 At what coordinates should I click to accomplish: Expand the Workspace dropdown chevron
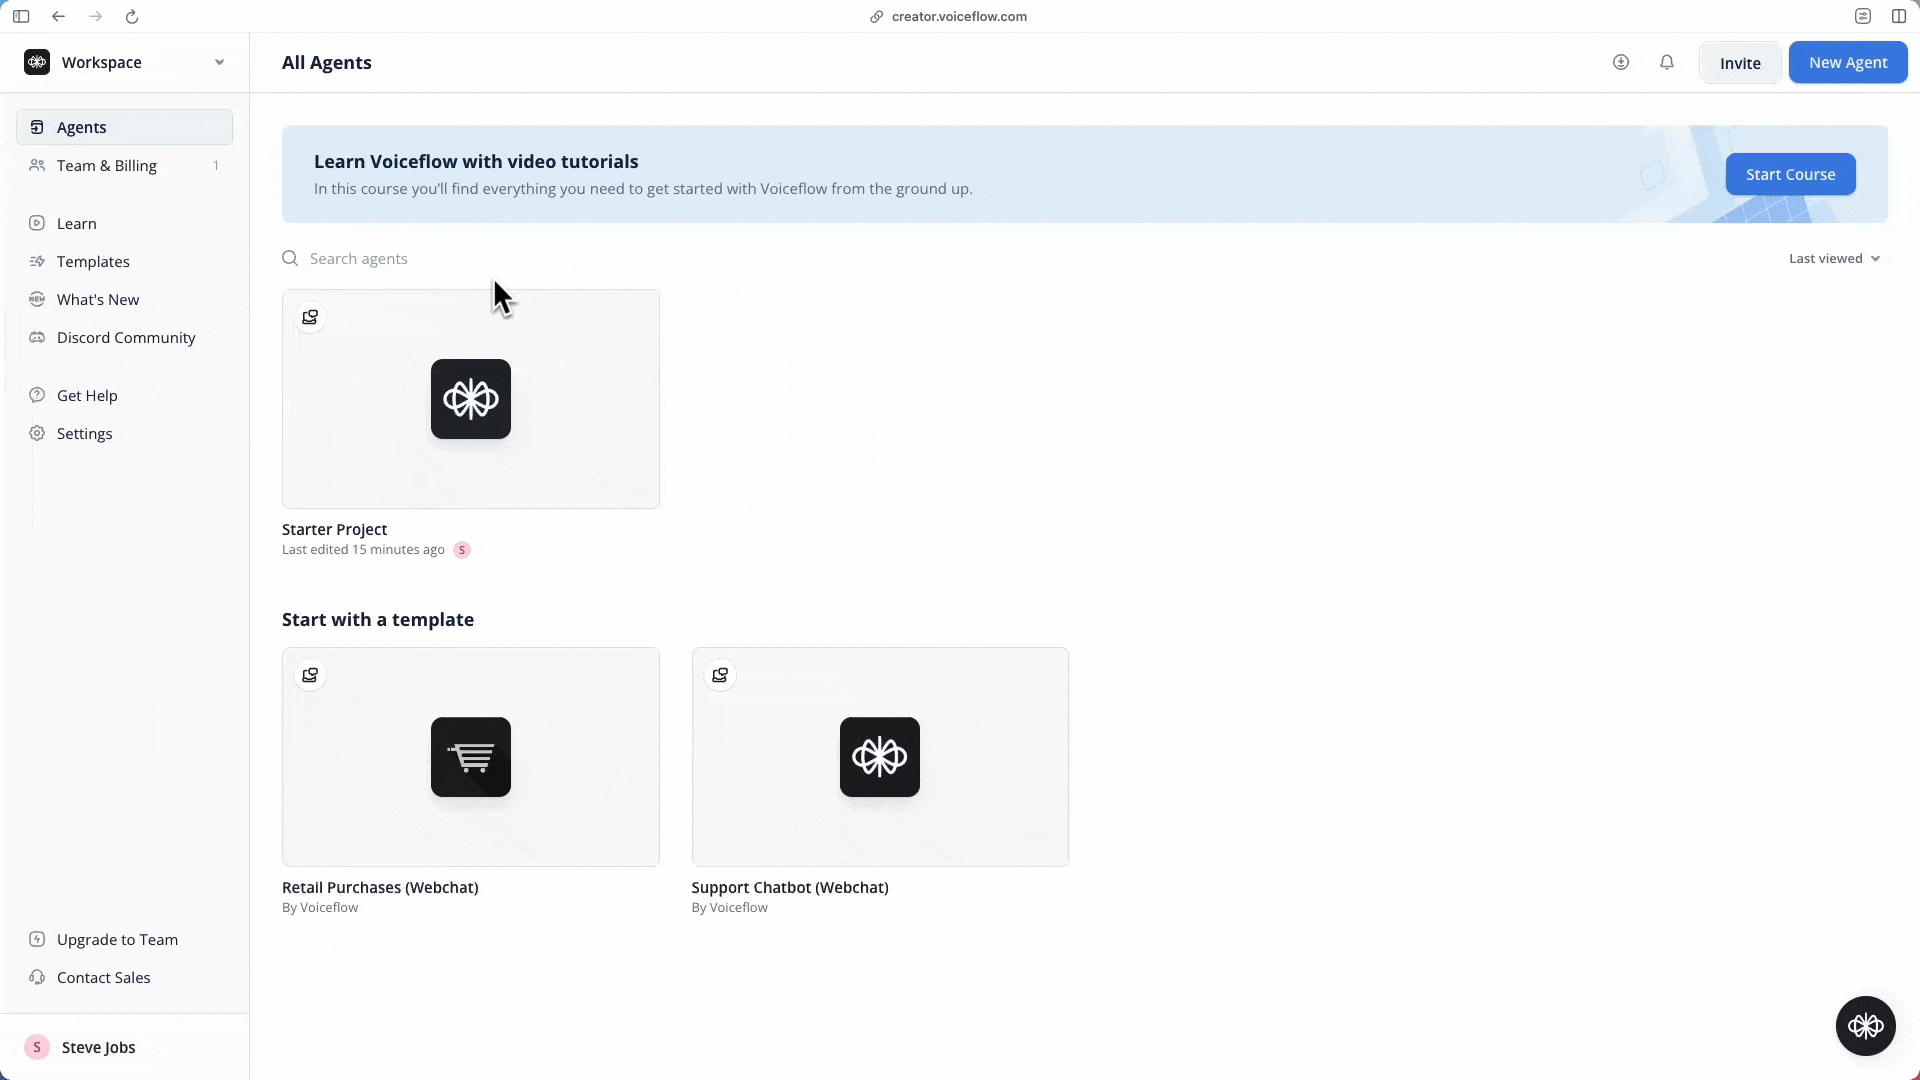pyautogui.click(x=219, y=62)
